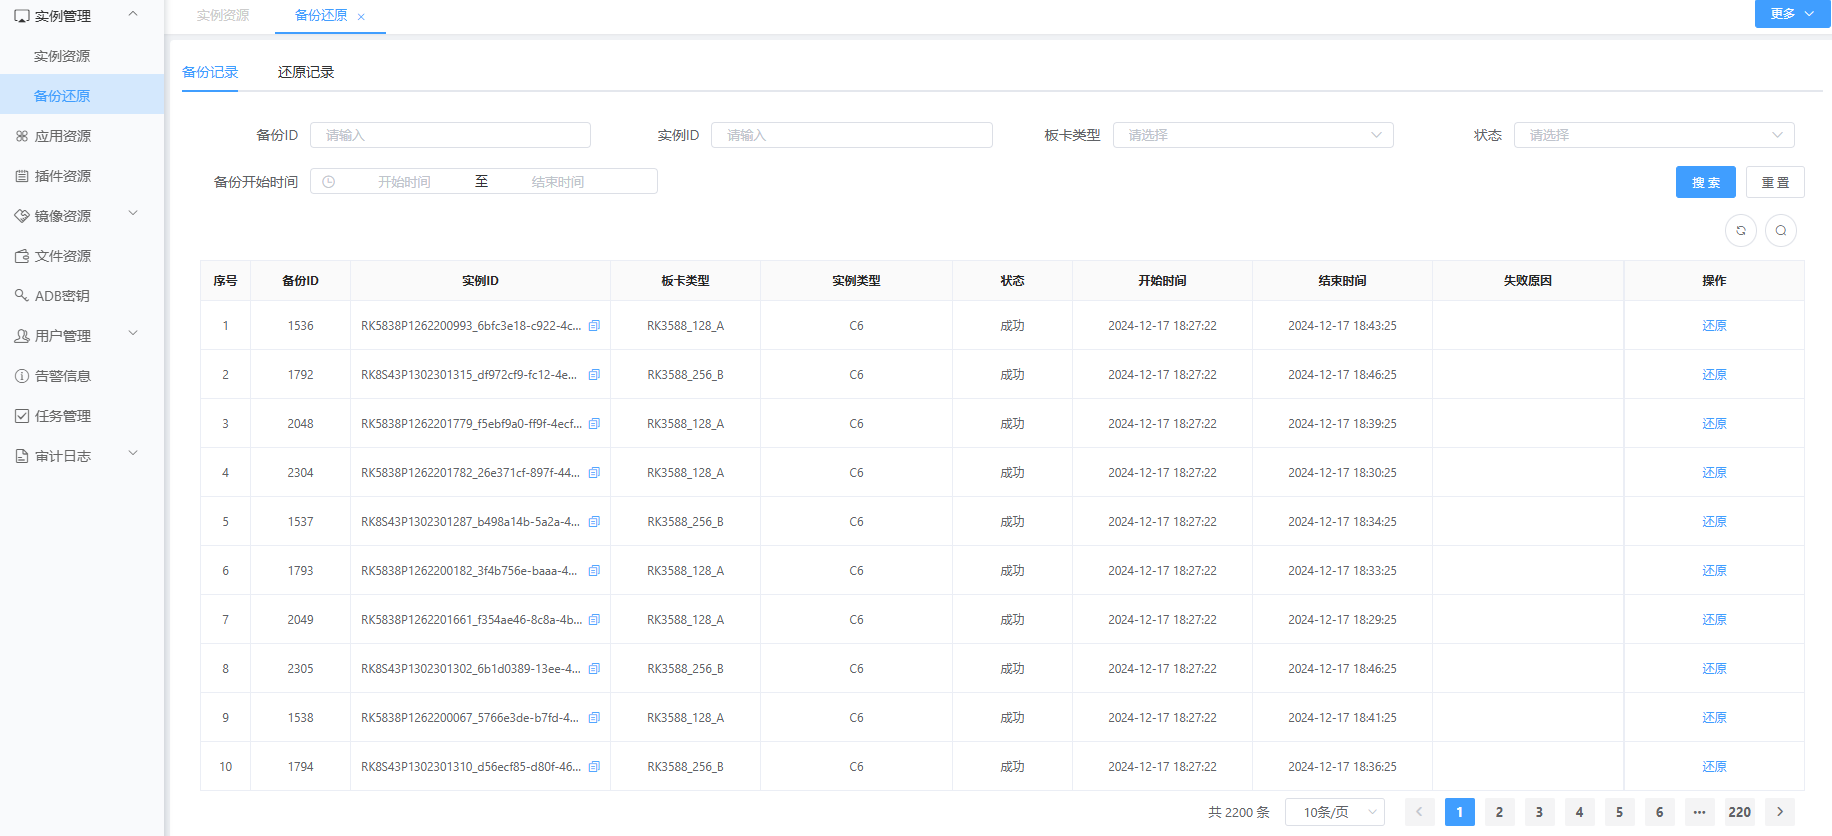Copy instance ID of backup 1793
1832x836 pixels.
594,571
